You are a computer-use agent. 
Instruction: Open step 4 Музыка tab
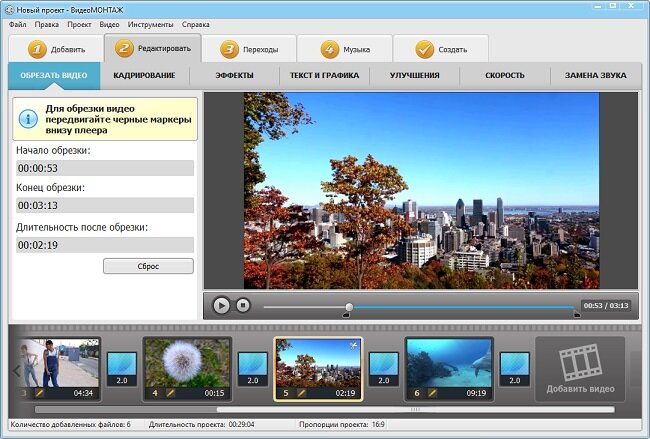345,49
